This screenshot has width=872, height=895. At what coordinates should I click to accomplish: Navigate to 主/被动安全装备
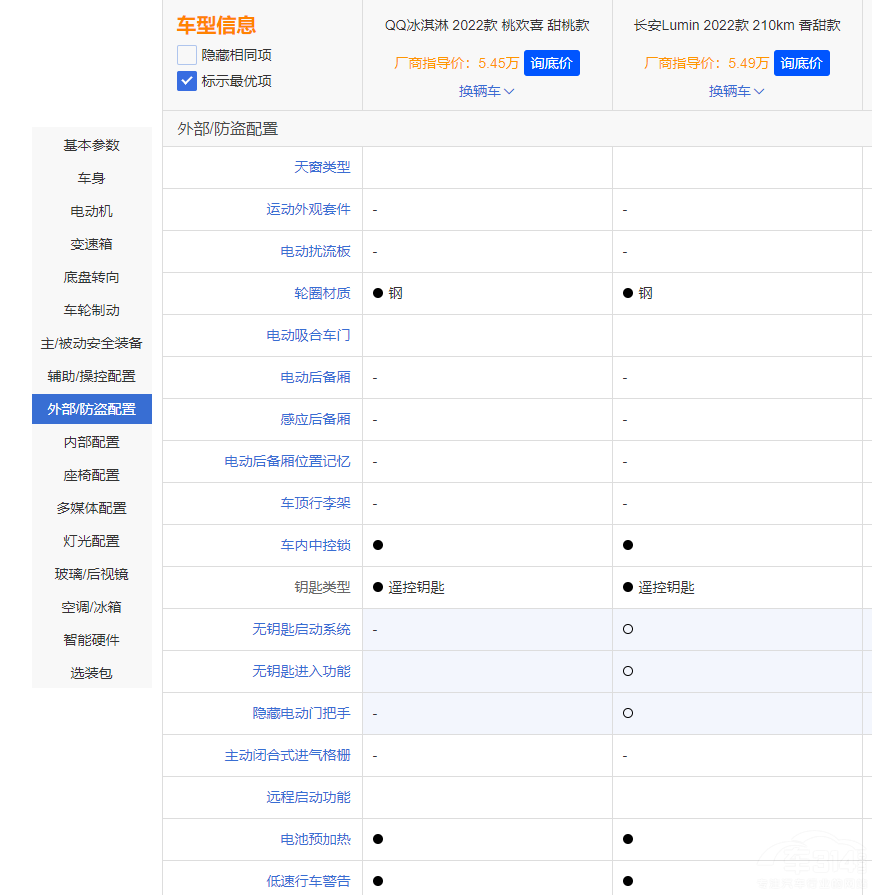(x=91, y=342)
